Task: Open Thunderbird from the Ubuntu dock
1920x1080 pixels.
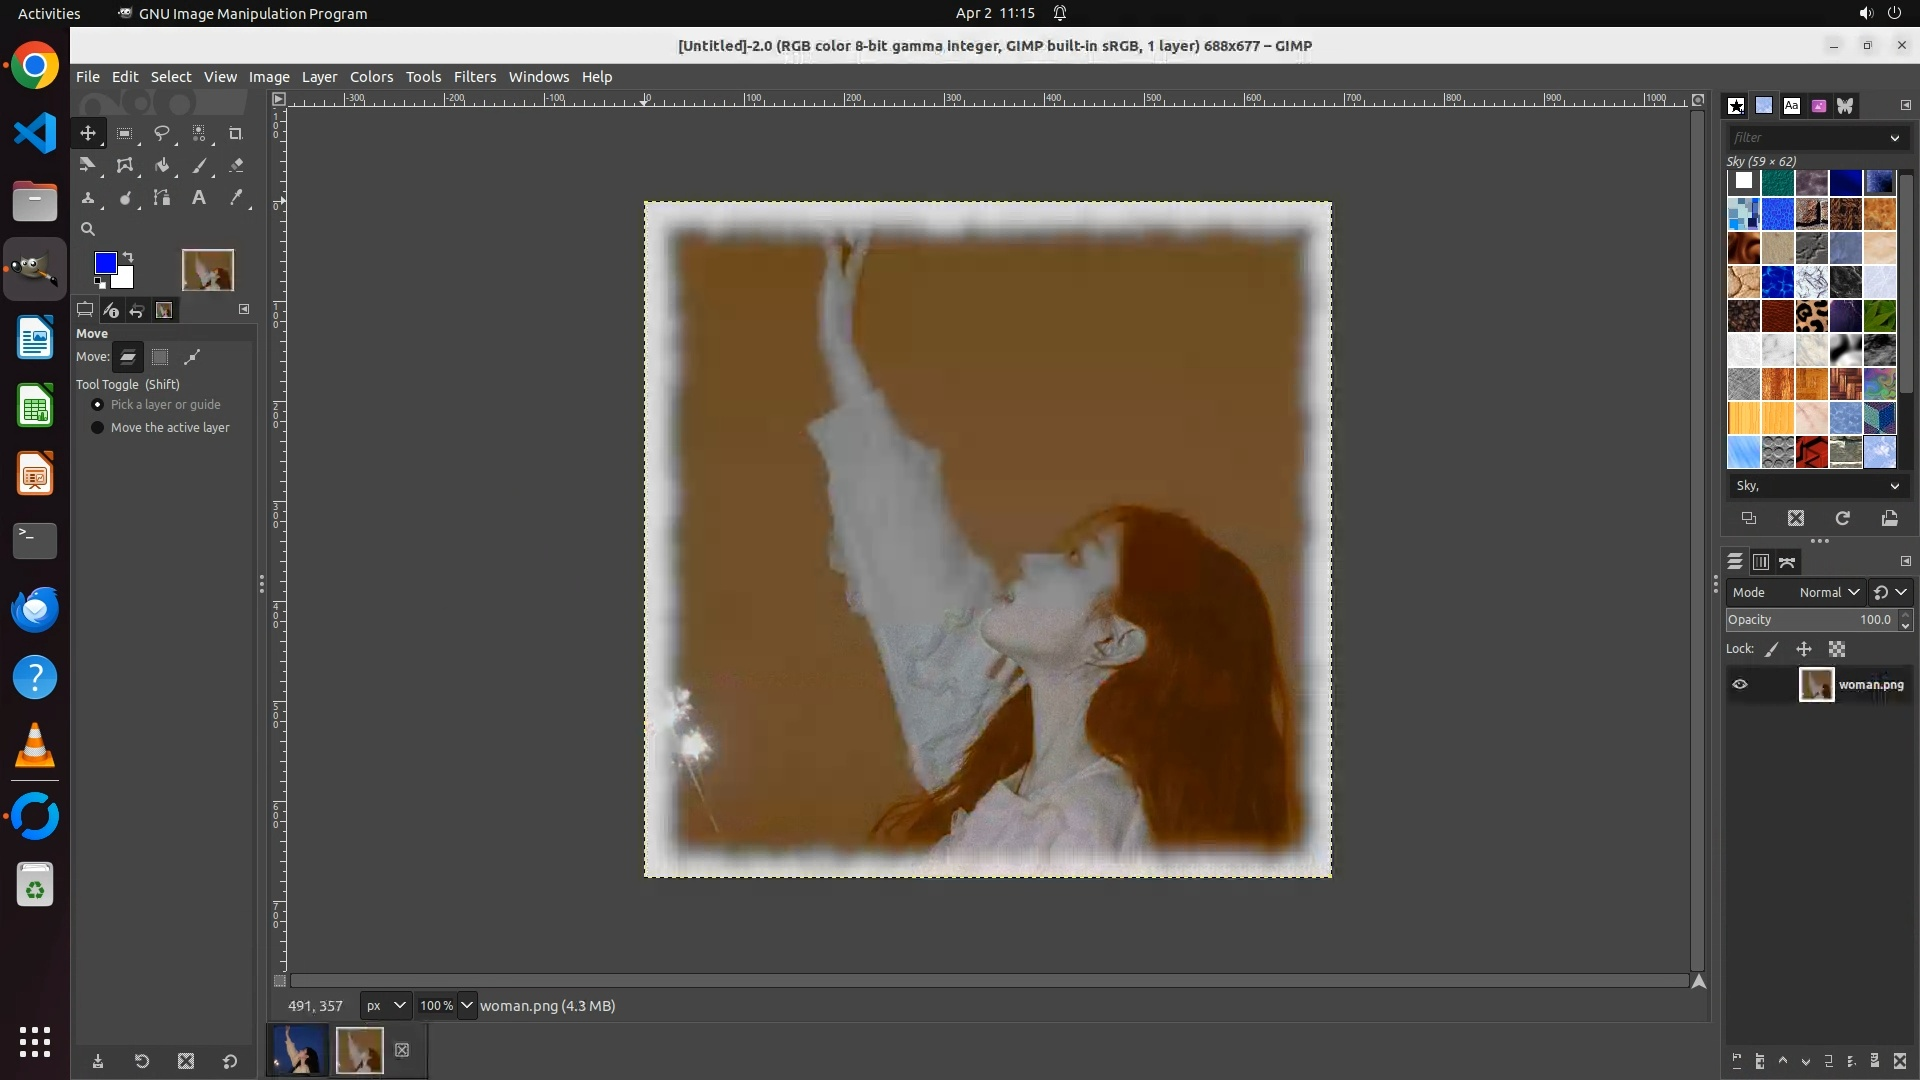Action: click(x=35, y=609)
